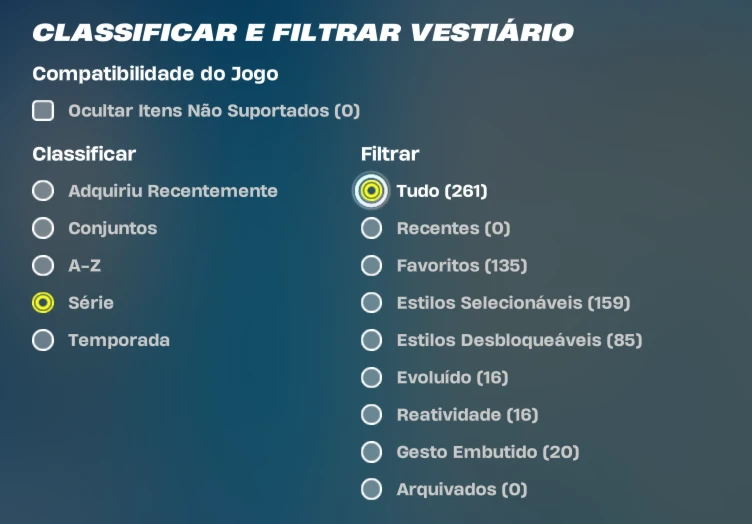Click the Conjuntos label text
This screenshot has height=524, width=752.
click(x=113, y=229)
